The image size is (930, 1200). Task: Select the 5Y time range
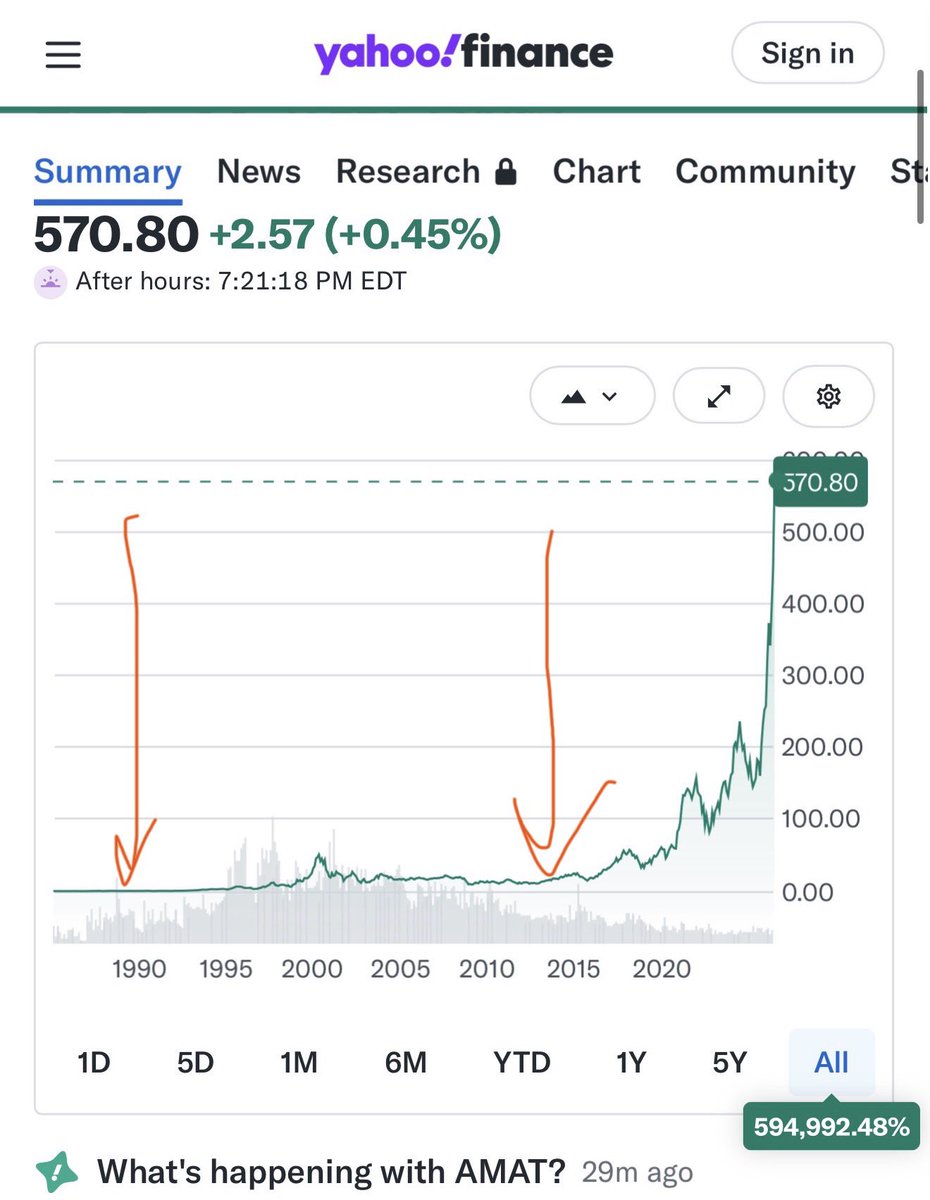pyautogui.click(x=730, y=1062)
